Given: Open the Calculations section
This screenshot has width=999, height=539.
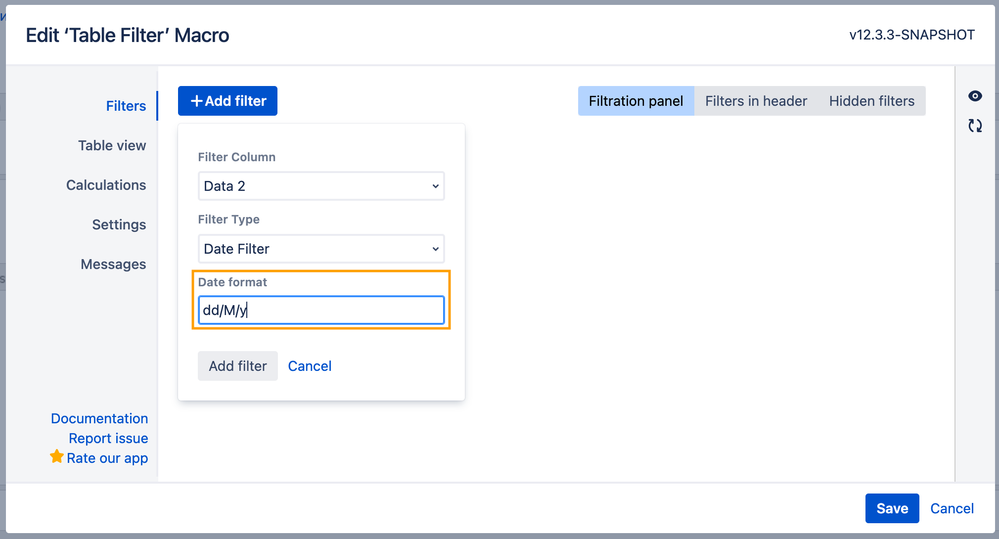Looking at the screenshot, I should click(x=106, y=185).
